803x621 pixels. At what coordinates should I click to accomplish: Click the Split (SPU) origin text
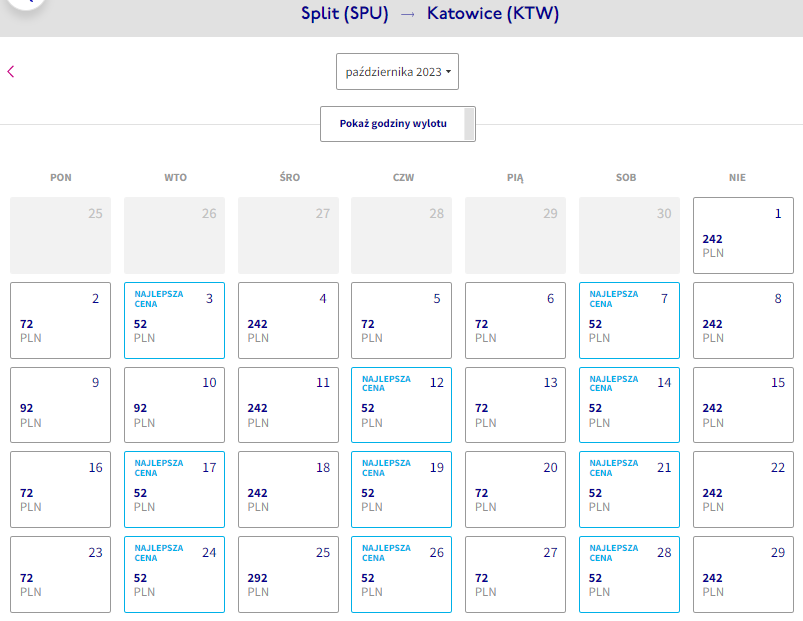[345, 13]
